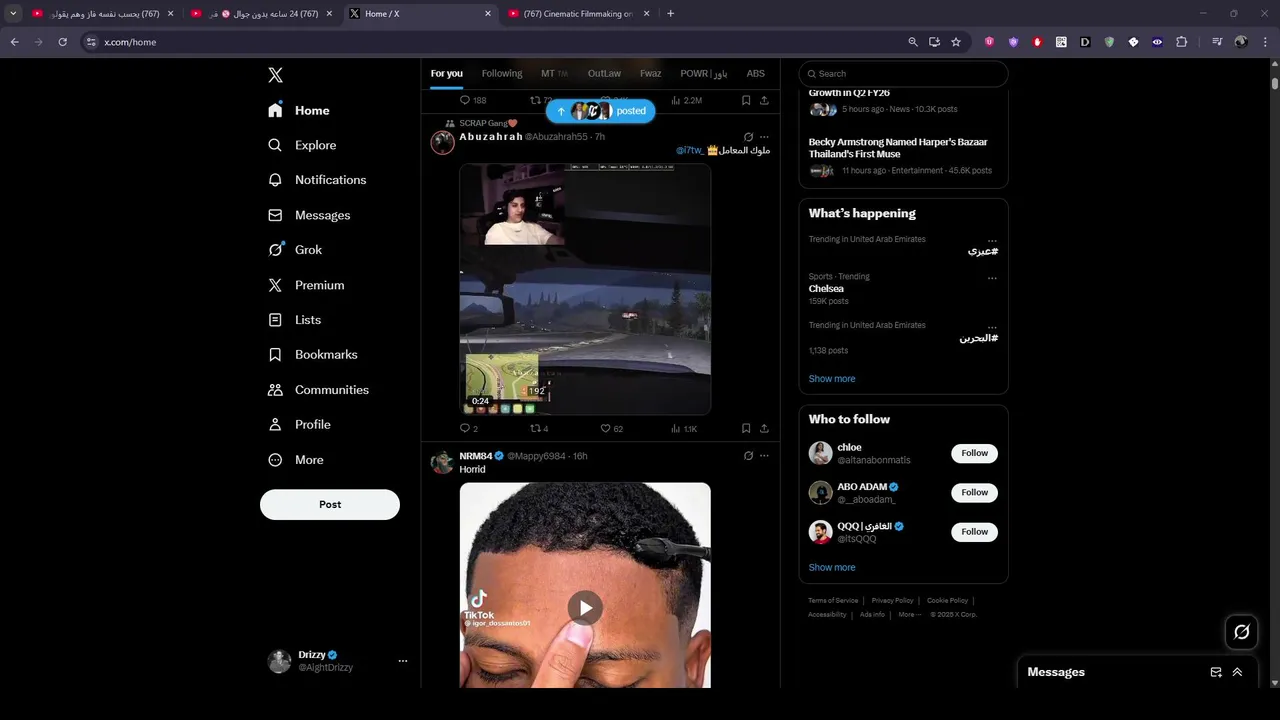Click the X logo in the sidebar
The image size is (1280, 720).
275,75
